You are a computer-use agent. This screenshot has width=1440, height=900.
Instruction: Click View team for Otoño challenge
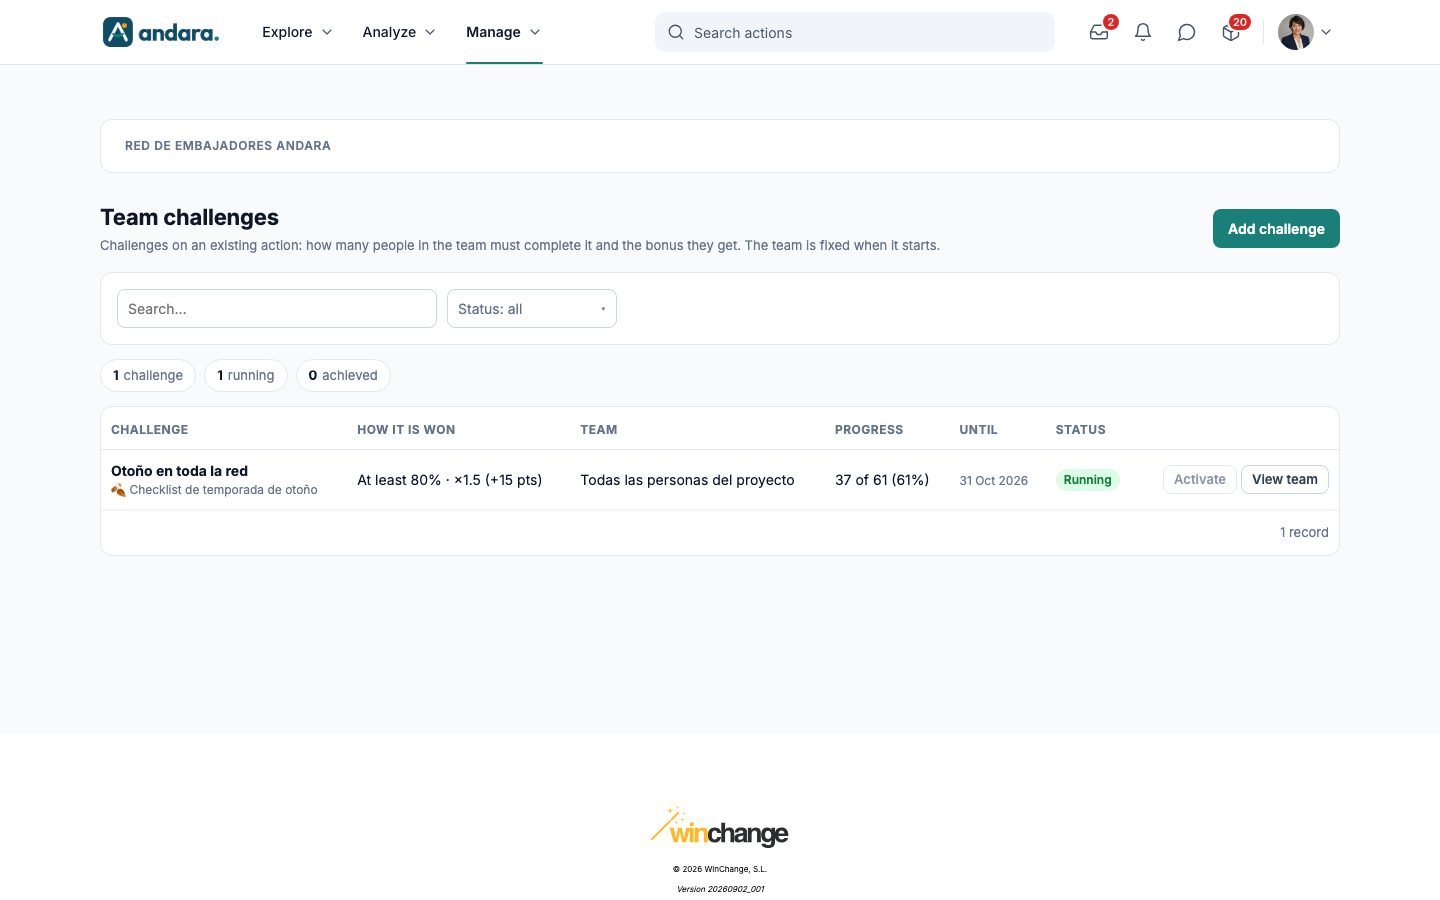click(x=1285, y=480)
